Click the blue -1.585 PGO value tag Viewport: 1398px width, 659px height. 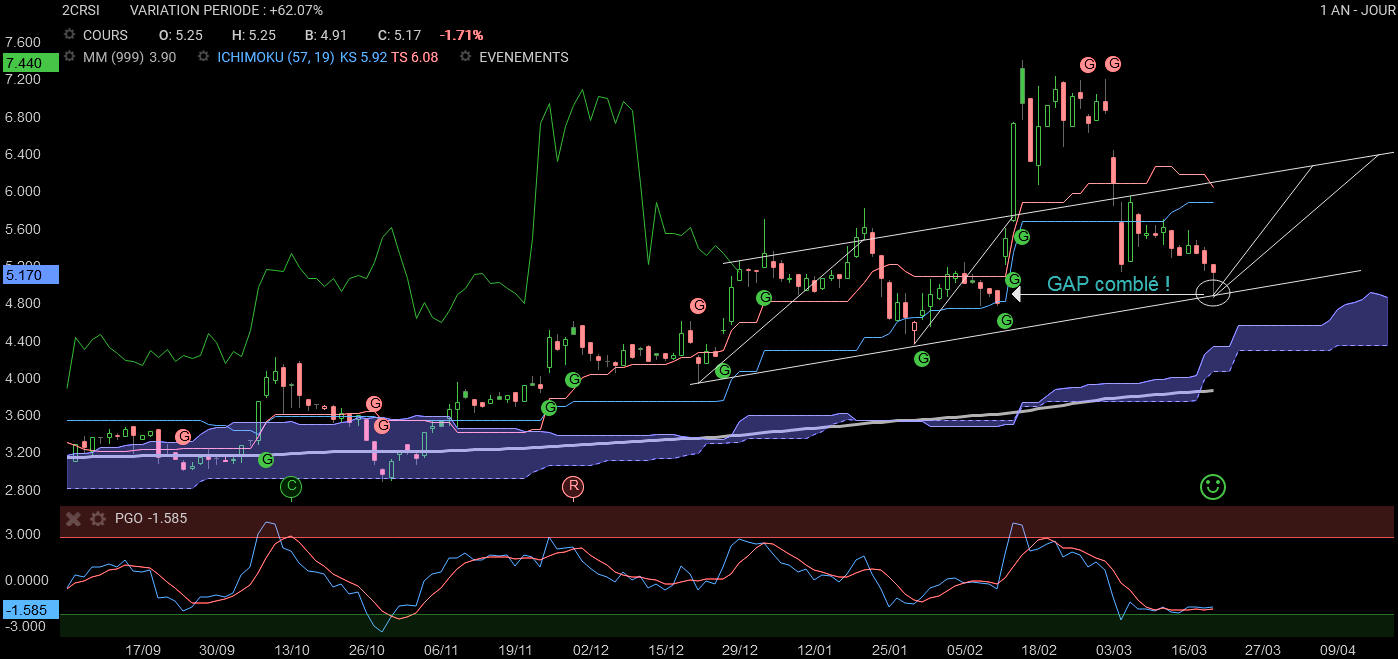click(31, 610)
